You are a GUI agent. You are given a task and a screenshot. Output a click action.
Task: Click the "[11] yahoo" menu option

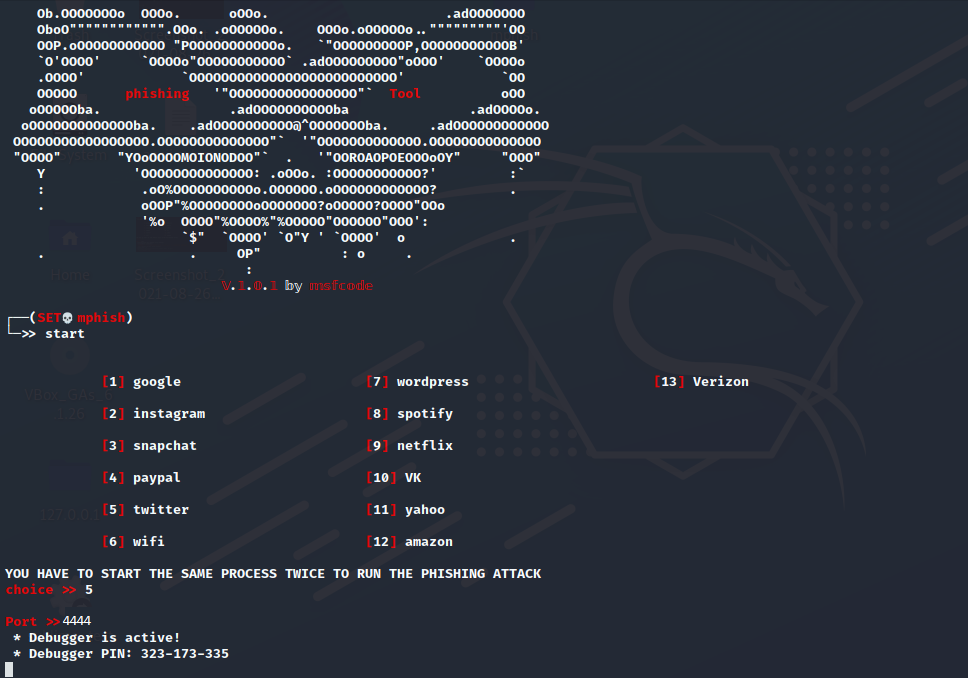tap(406, 510)
